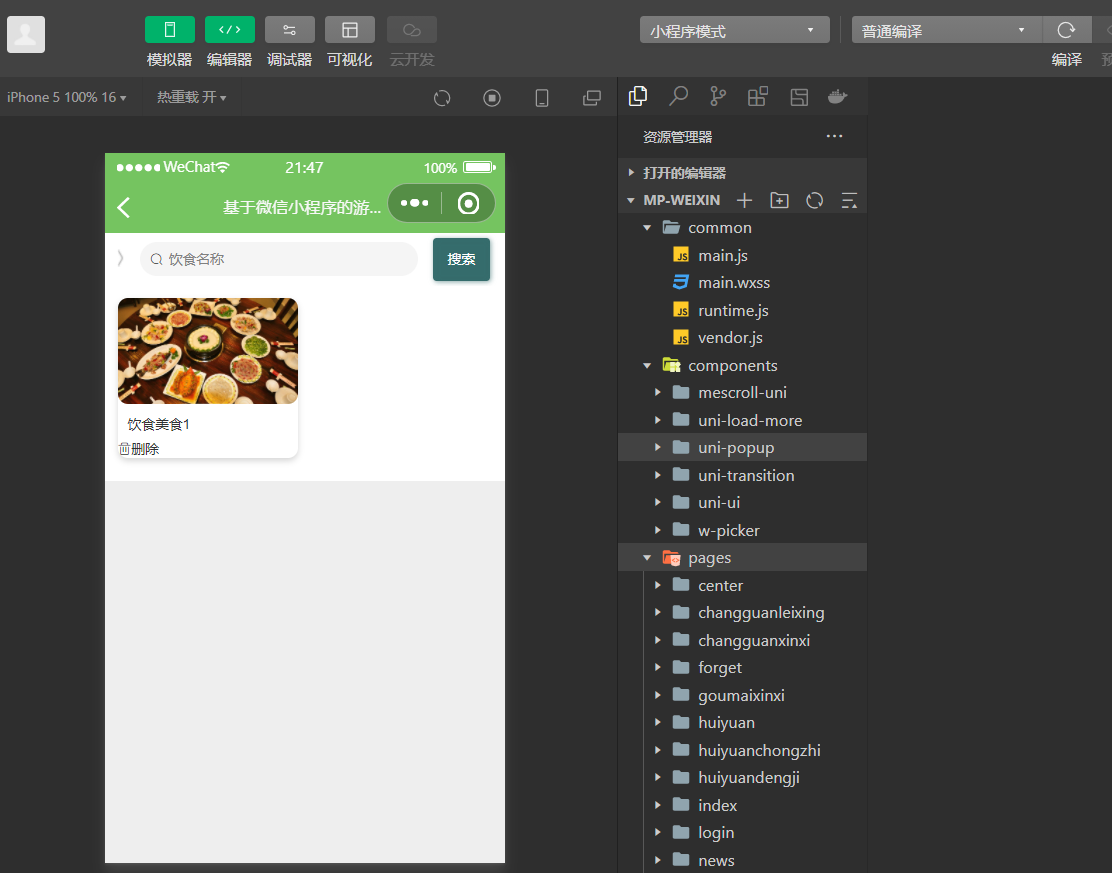Toggle the editor panel button
Image resolution: width=1112 pixels, height=873 pixels.
(229, 30)
